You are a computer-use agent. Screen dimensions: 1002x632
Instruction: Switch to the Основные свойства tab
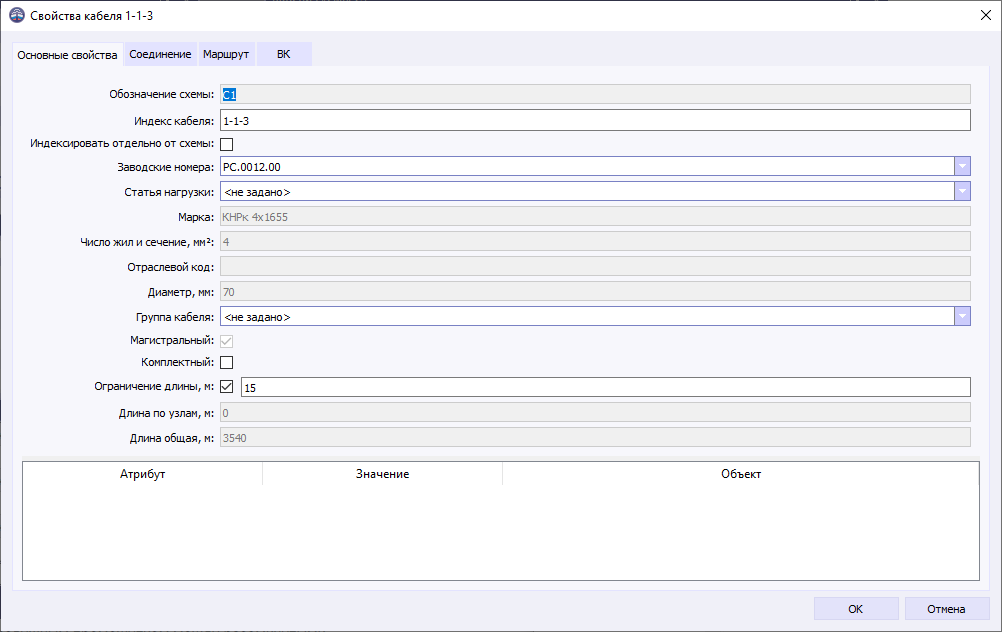(x=67, y=55)
